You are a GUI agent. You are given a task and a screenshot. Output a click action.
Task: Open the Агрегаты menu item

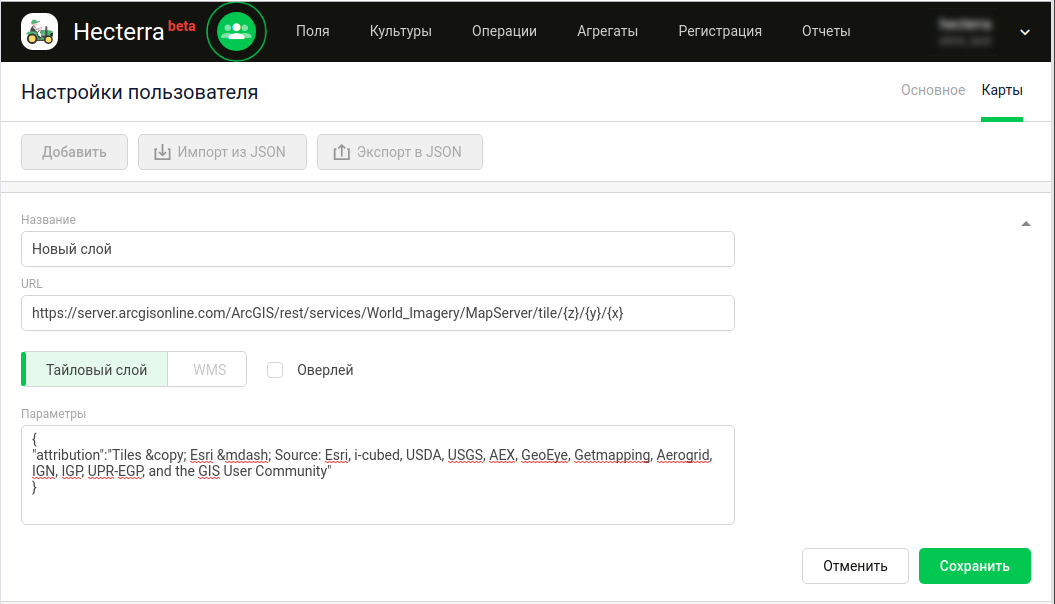(607, 31)
